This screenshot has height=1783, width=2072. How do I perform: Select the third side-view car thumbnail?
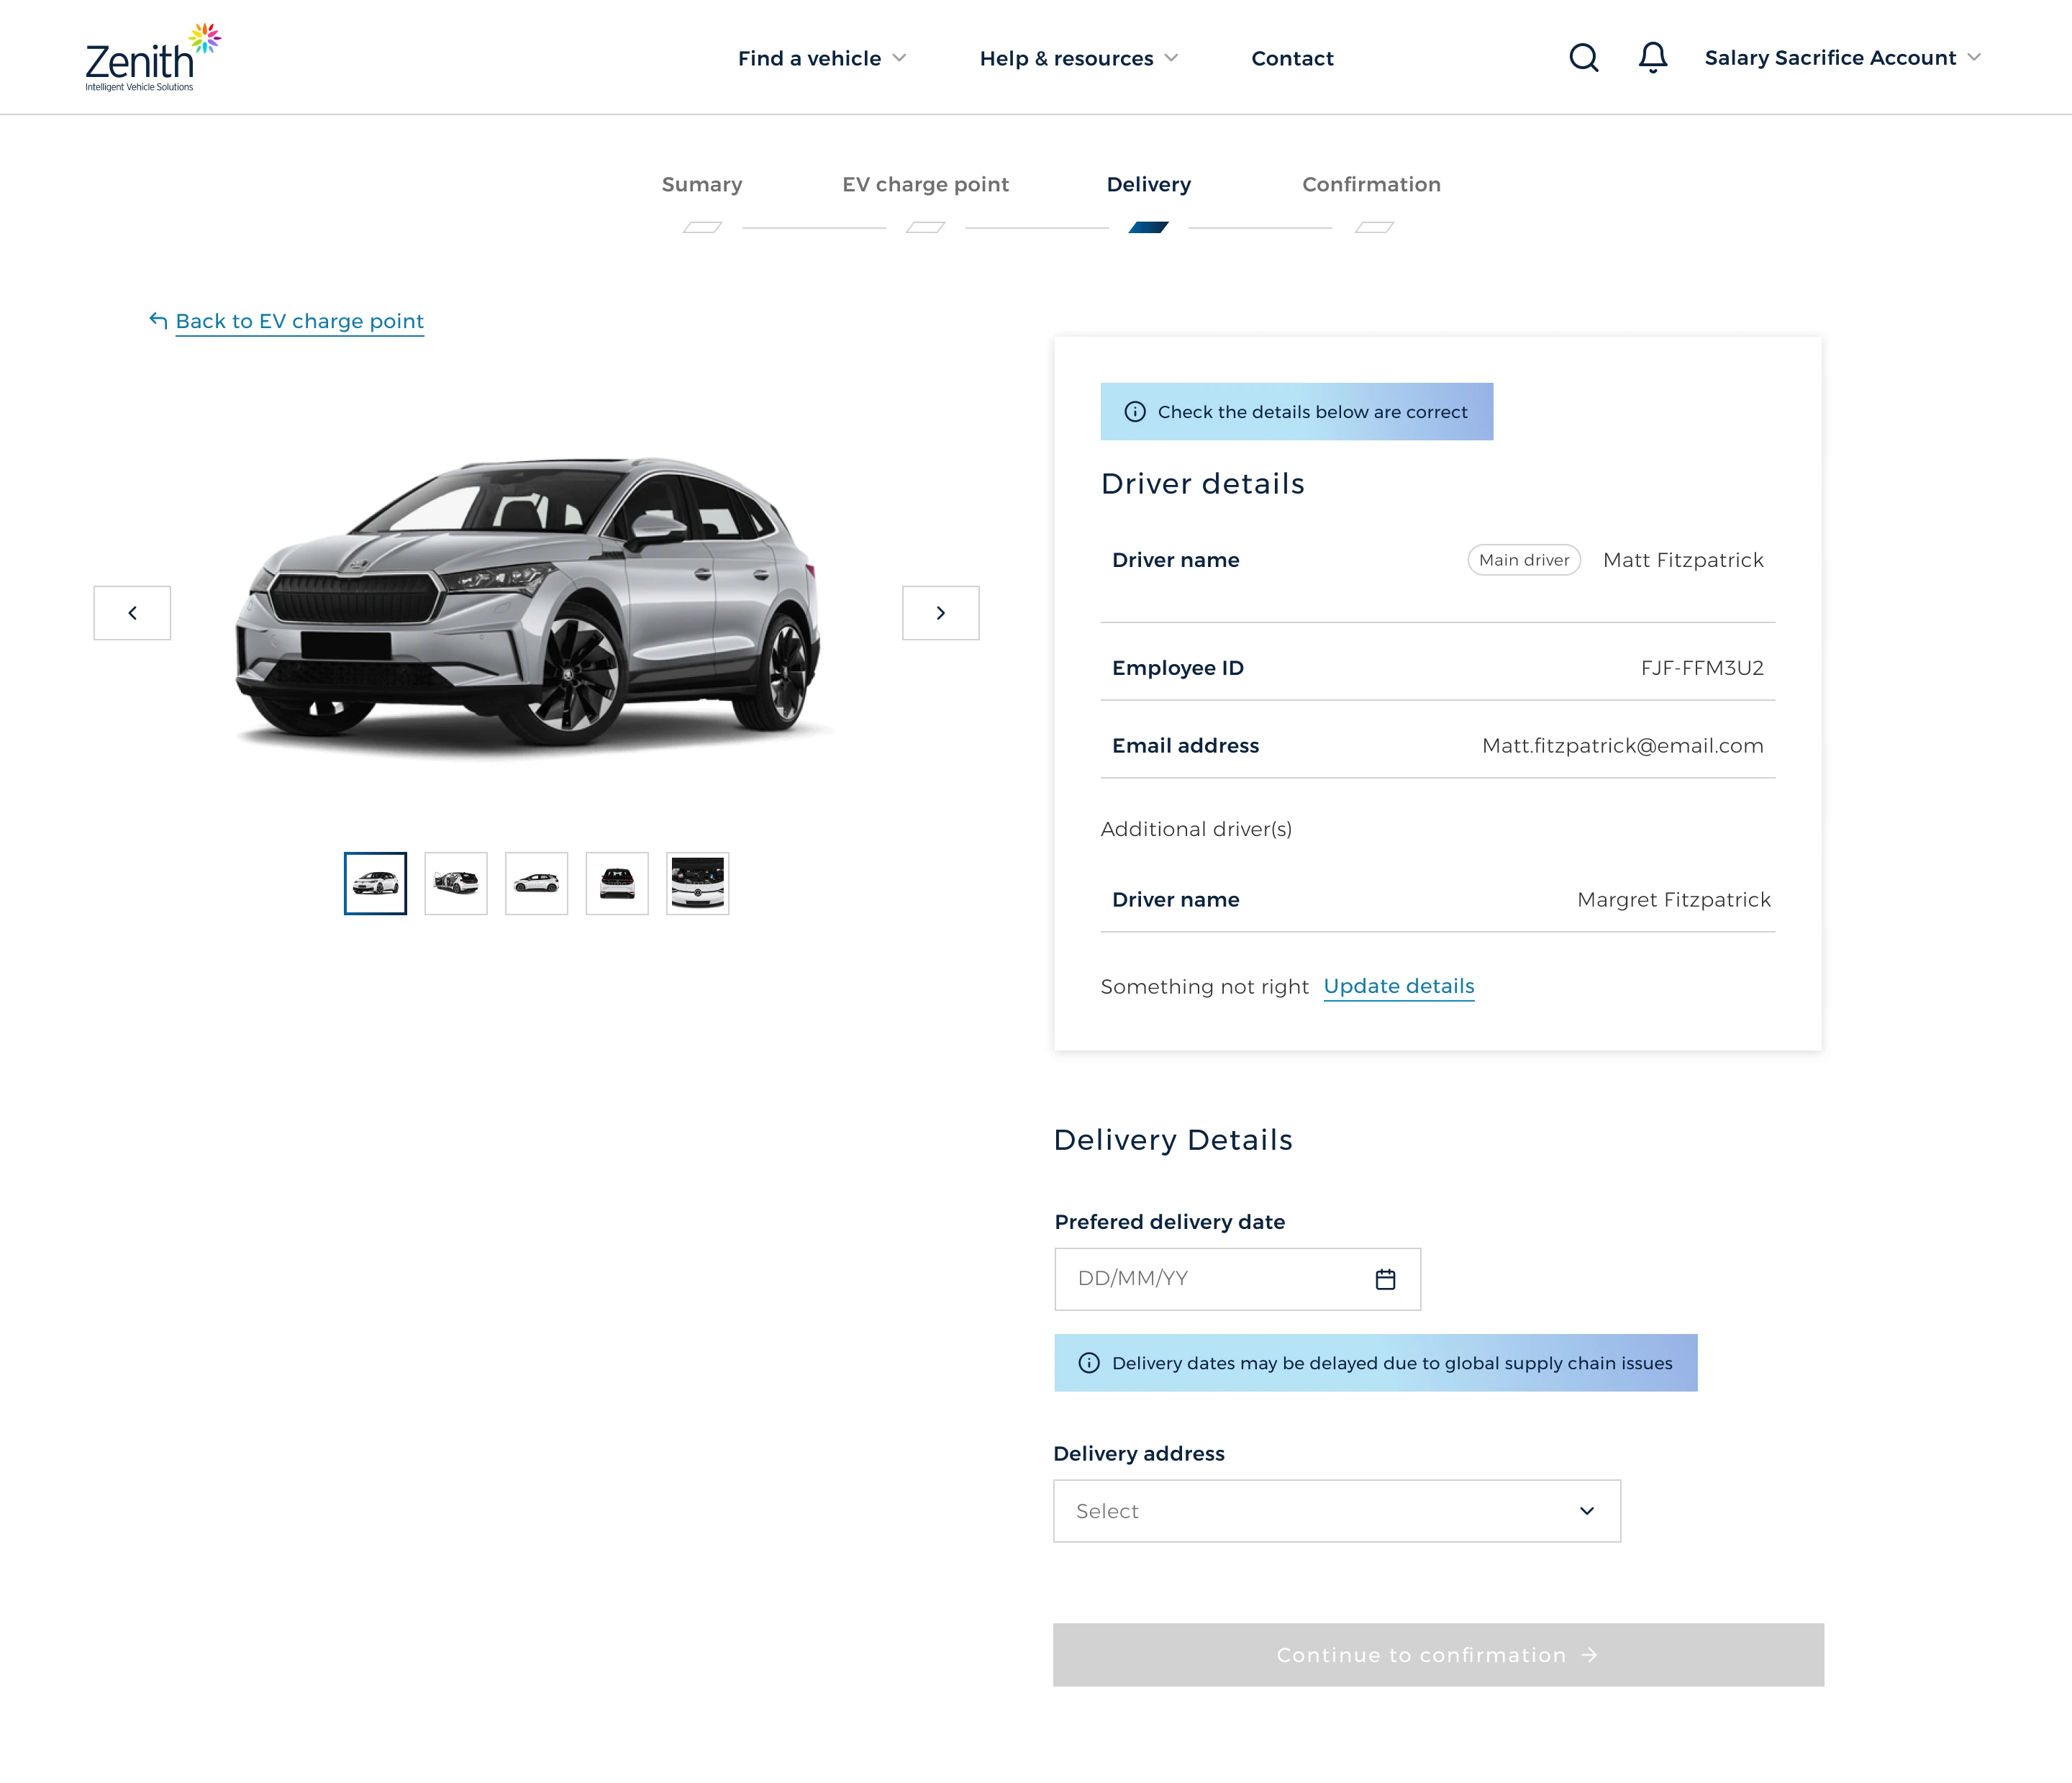click(536, 883)
